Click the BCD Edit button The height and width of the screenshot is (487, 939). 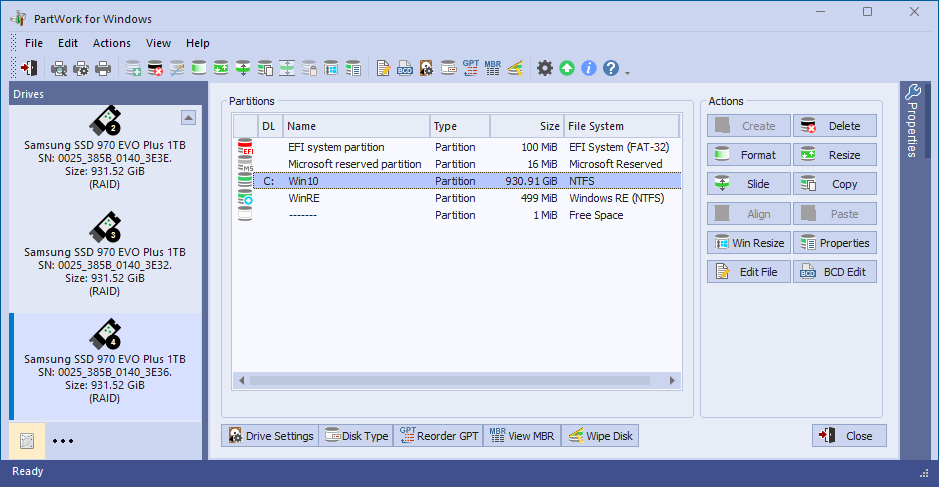[x=835, y=271]
